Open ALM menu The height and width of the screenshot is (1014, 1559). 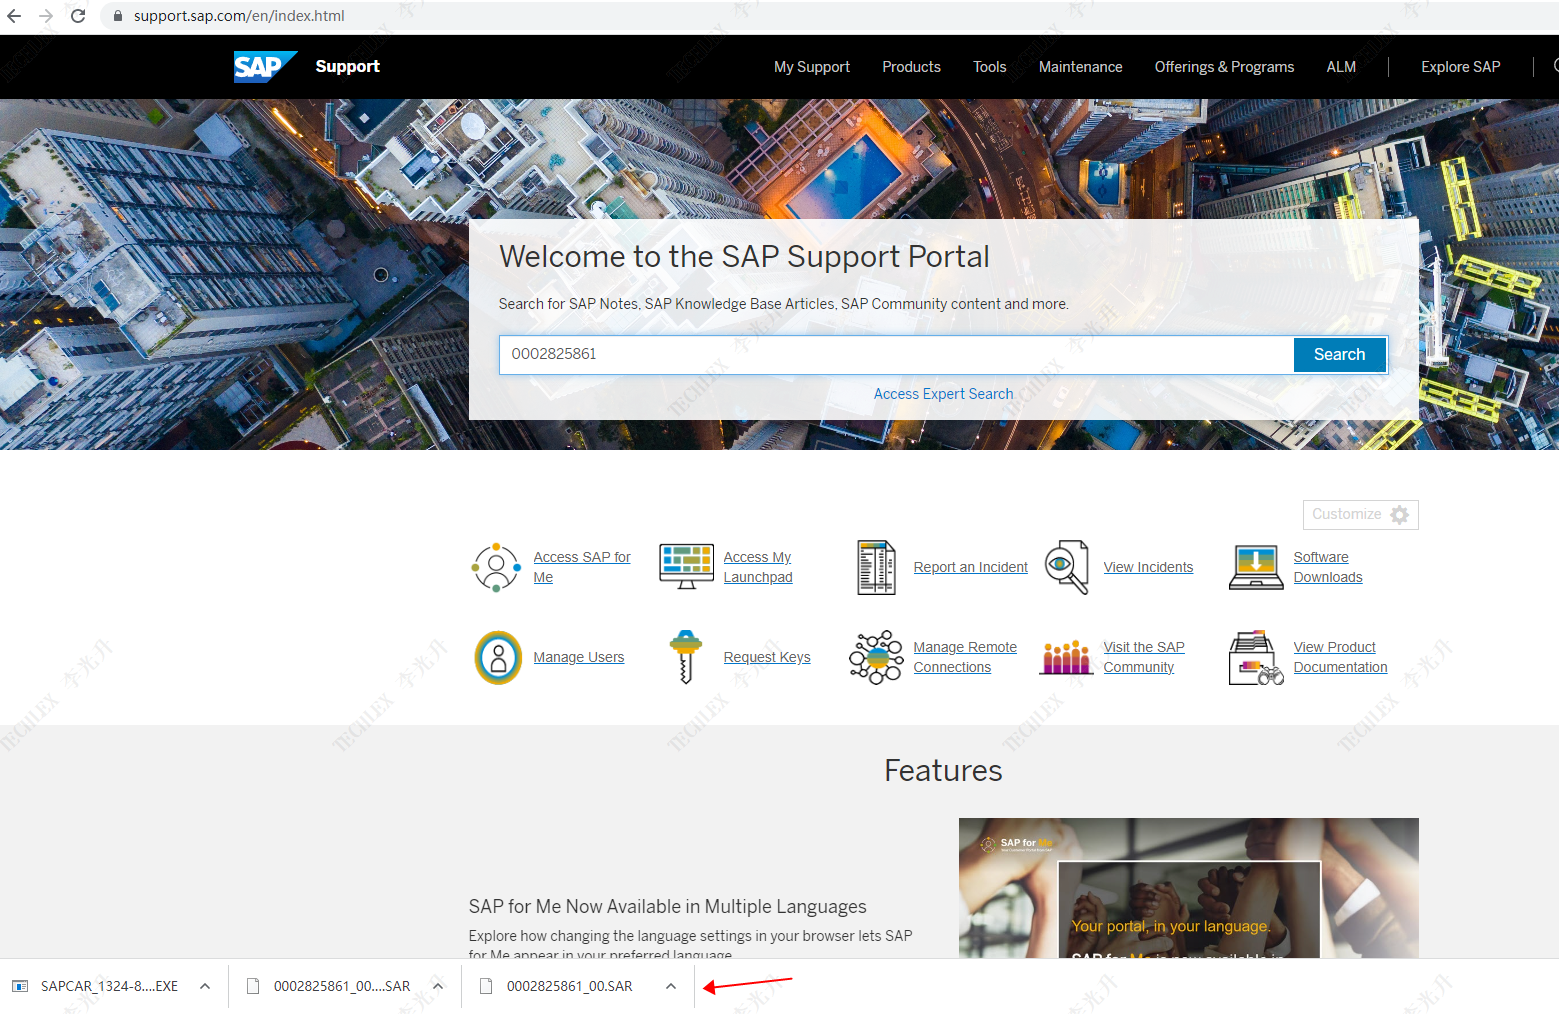[x=1341, y=67]
